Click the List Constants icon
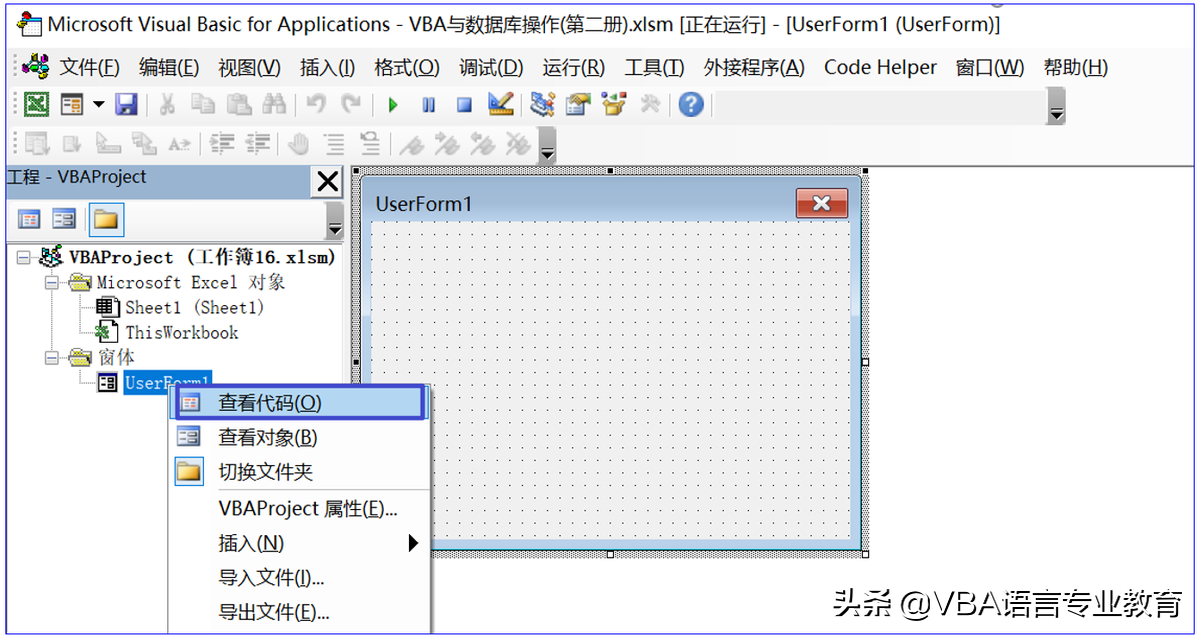The height and width of the screenshot is (637, 1200). [72, 144]
